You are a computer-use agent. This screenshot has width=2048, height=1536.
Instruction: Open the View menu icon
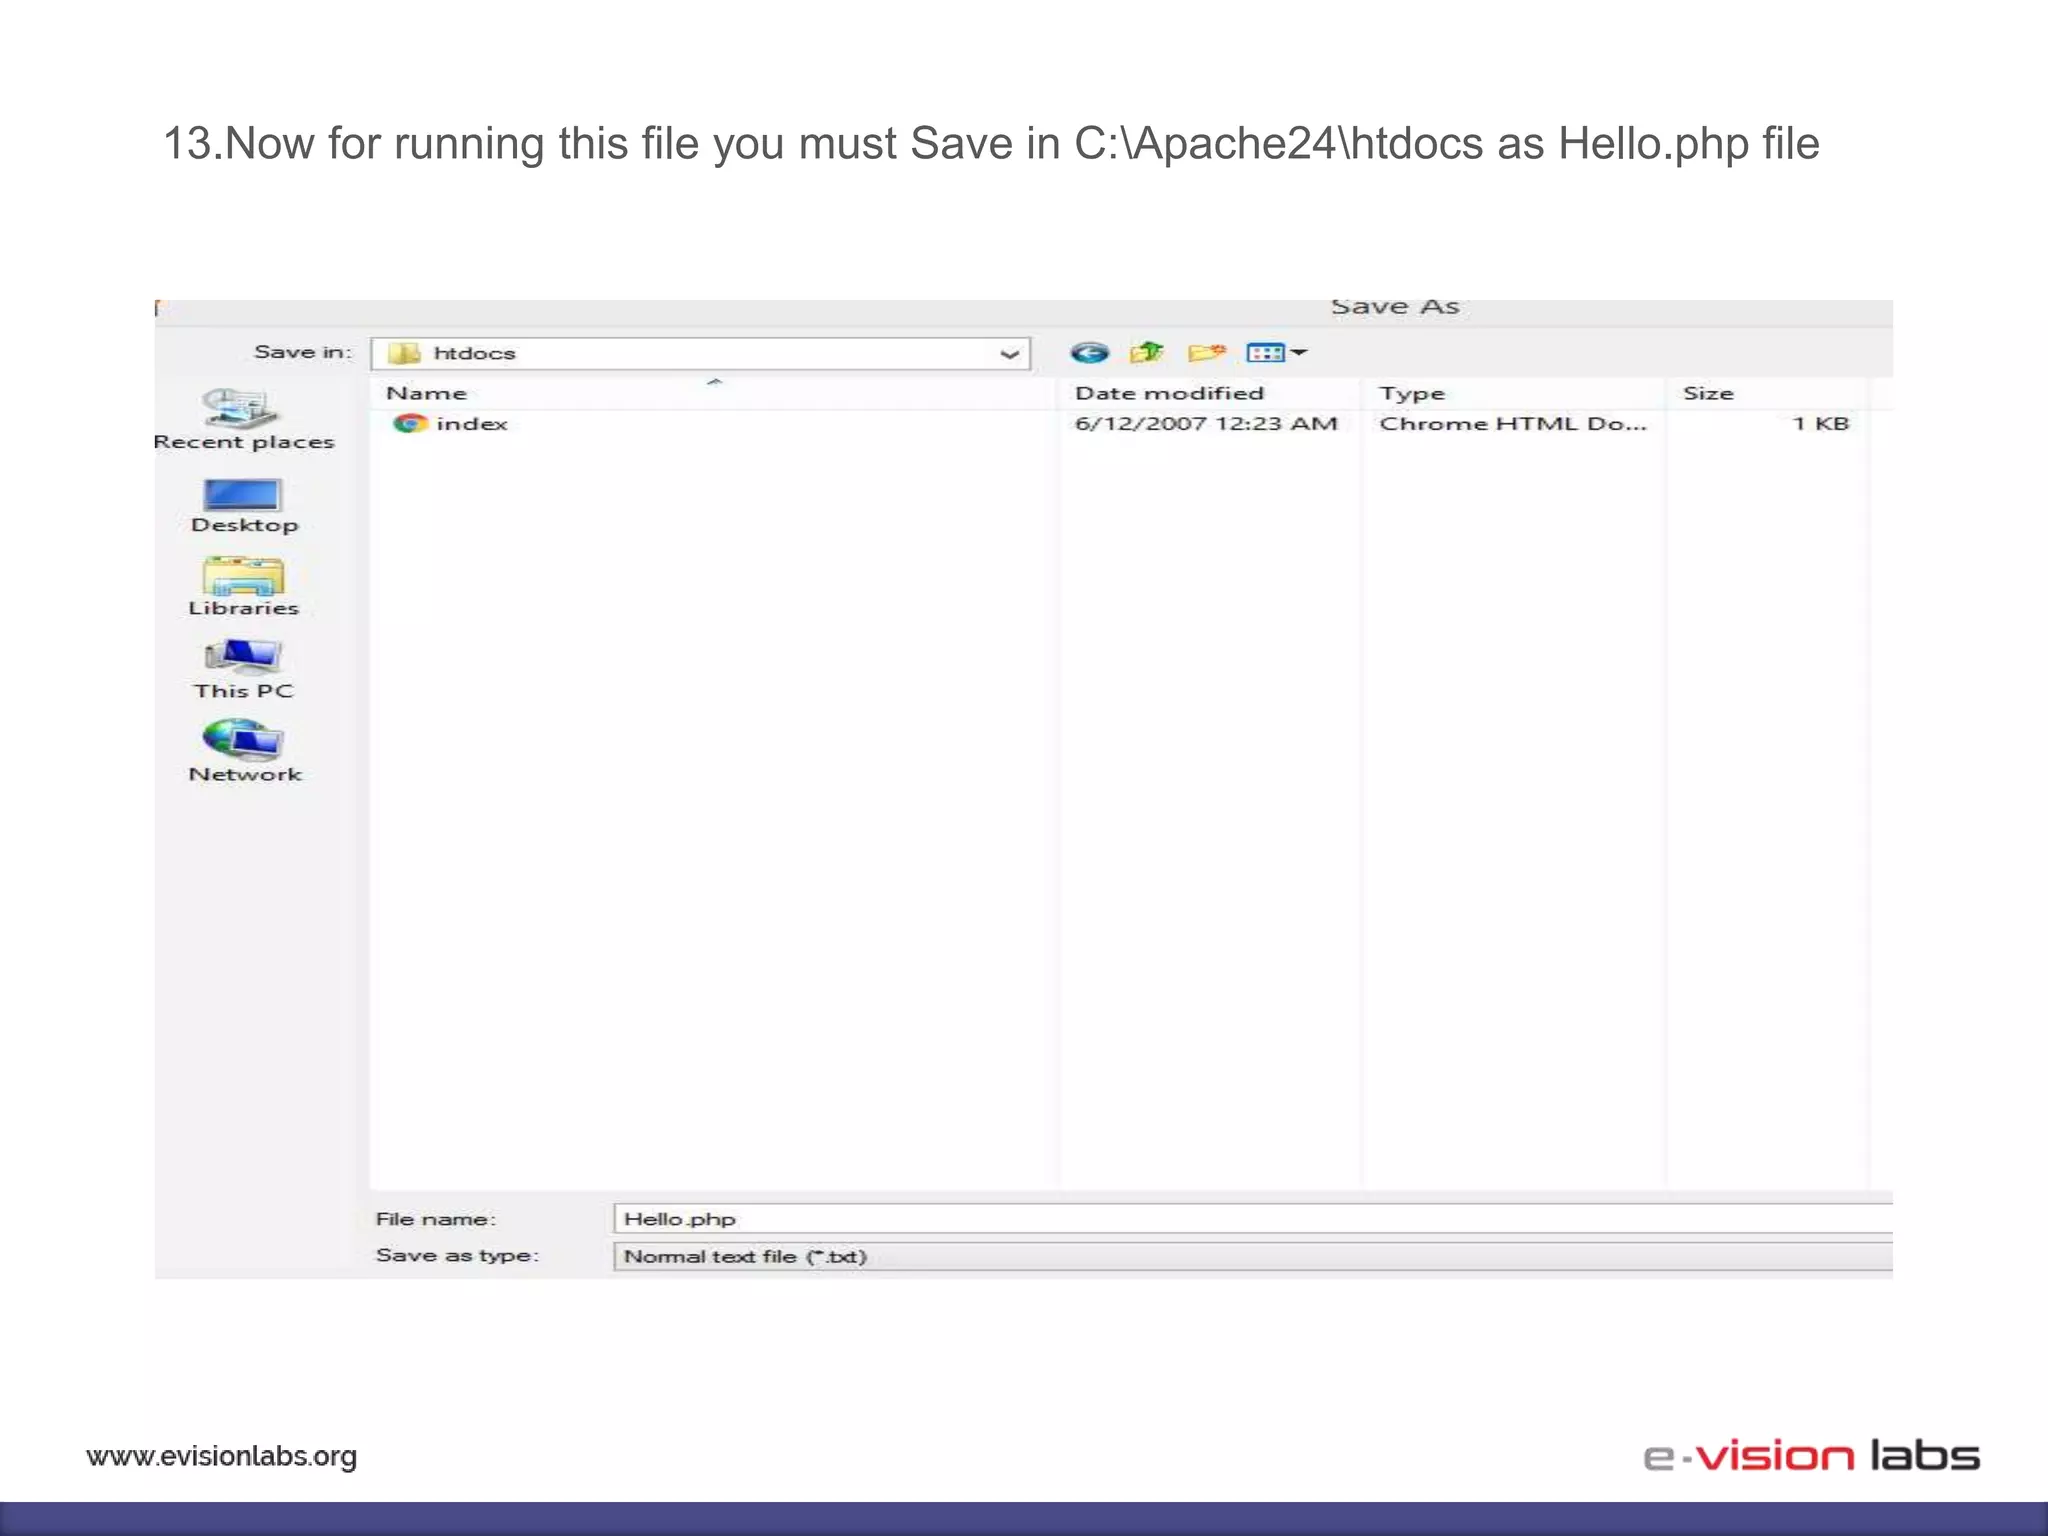click(1277, 352)
